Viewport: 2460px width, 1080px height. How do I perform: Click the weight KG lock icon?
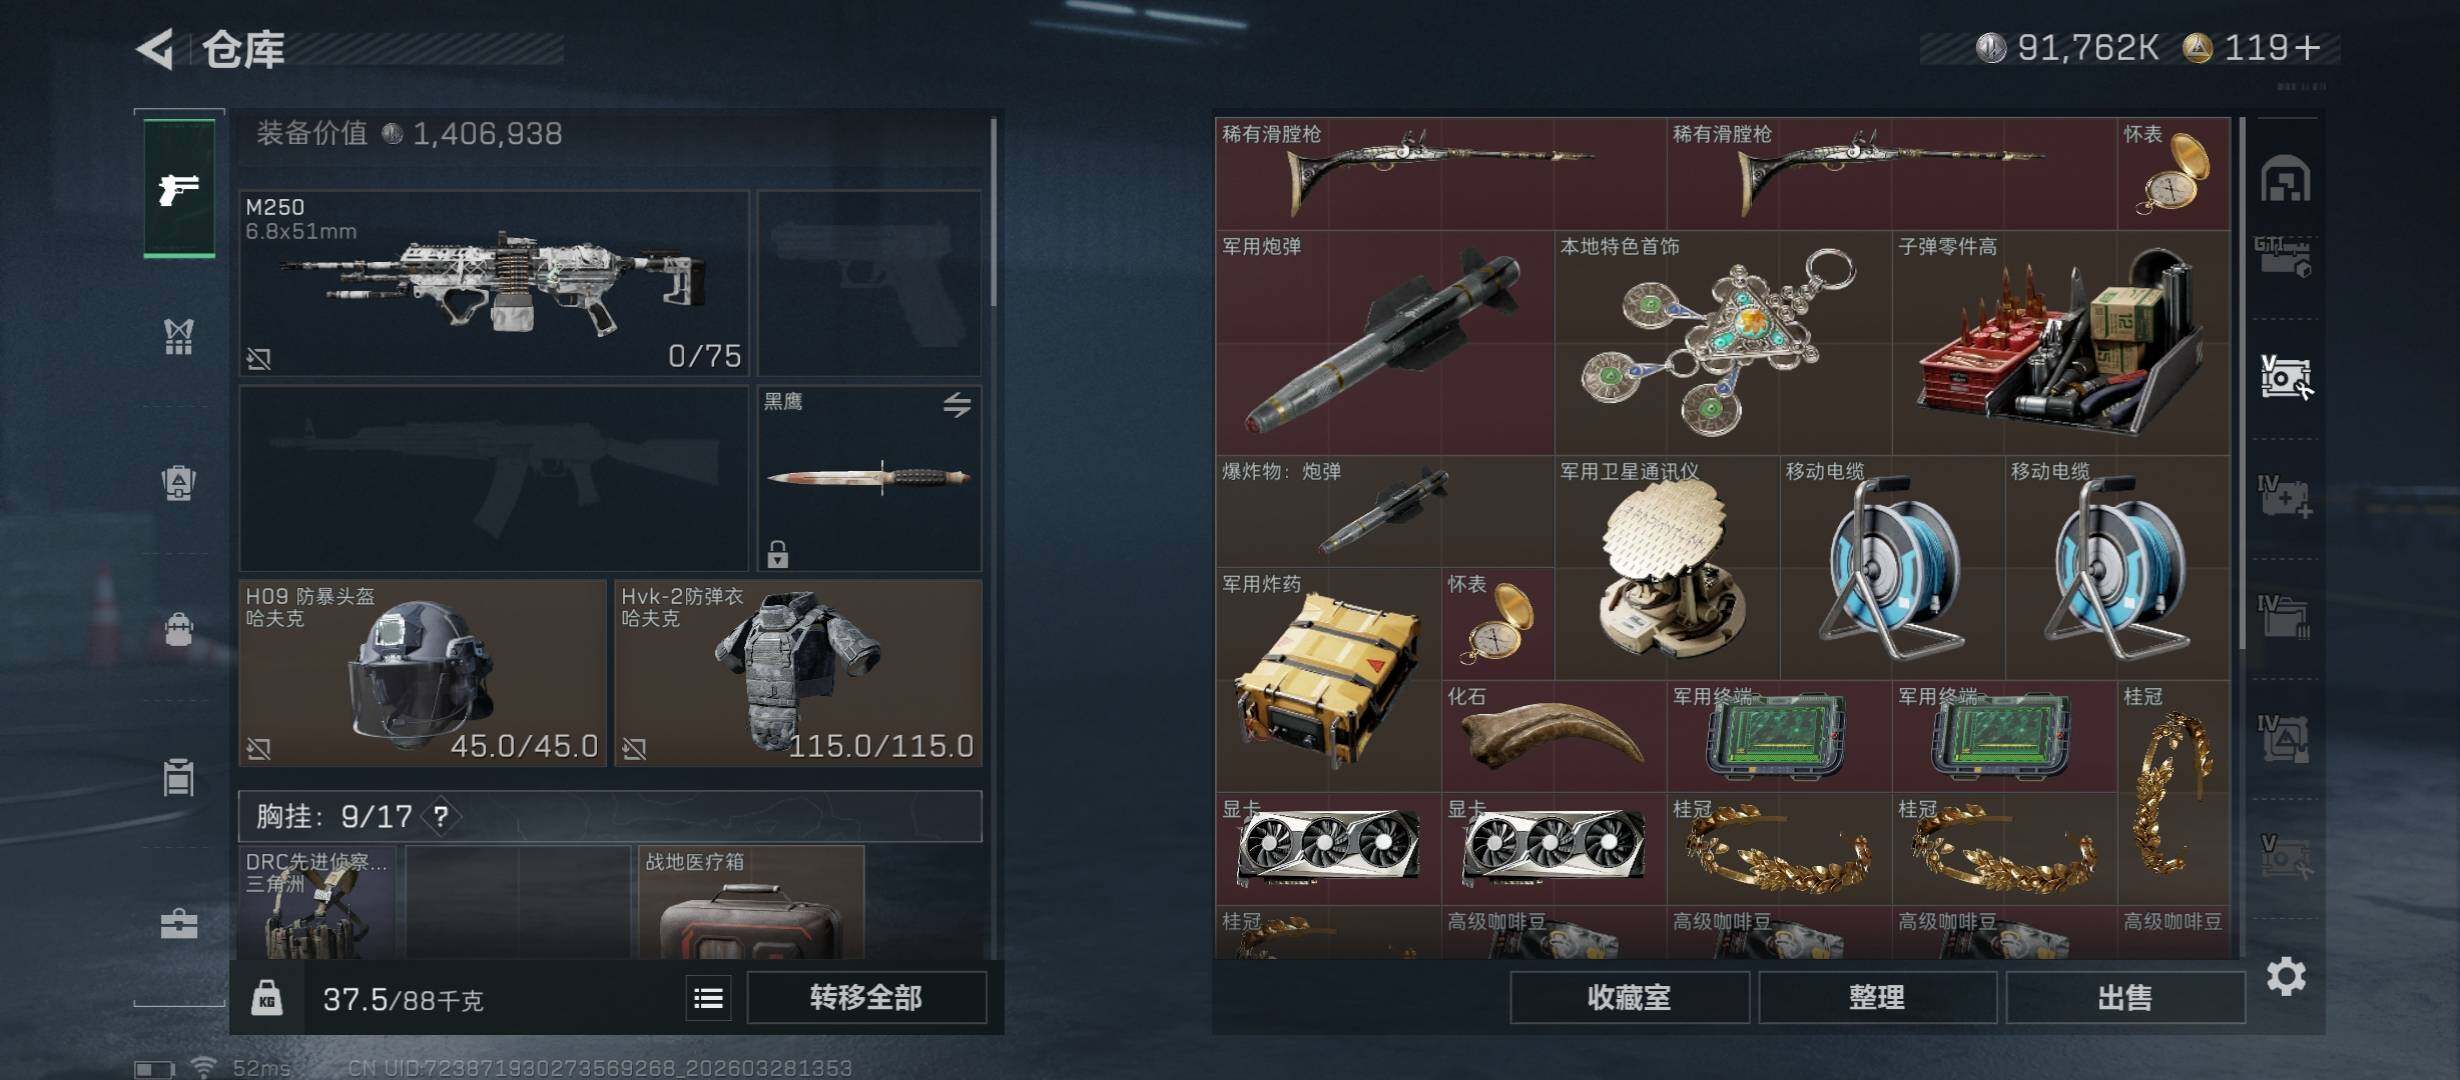point(267,998)
